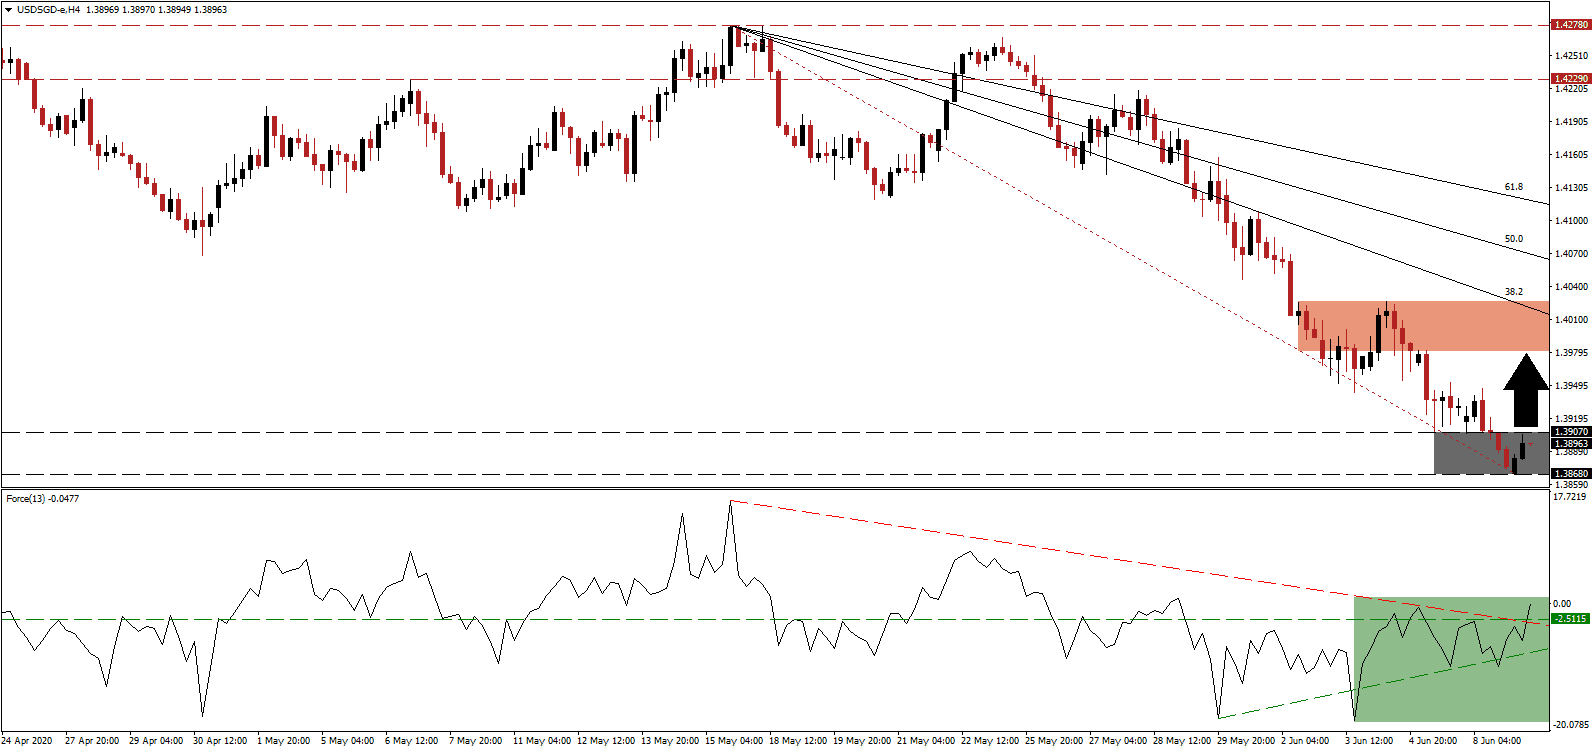The image size is (1595, 752).
Task: Select the 1.42780 red price tag
Action: (x=1570, y=25)
